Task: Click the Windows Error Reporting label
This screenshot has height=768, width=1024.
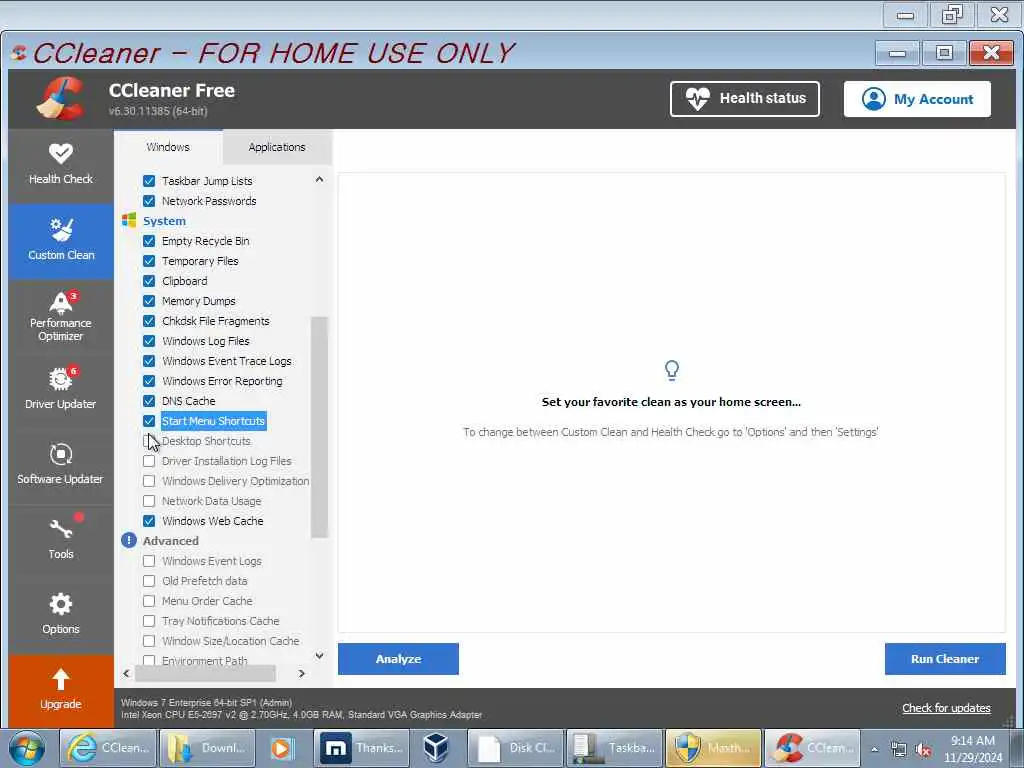Action: click(x=222, y=381)
